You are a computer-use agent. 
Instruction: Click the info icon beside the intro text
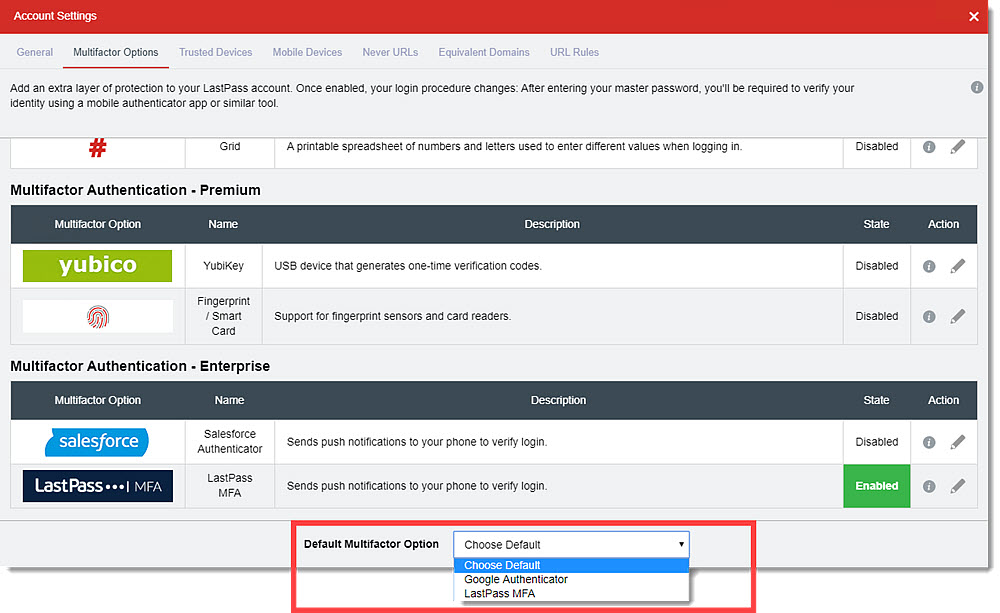point(976,87)
